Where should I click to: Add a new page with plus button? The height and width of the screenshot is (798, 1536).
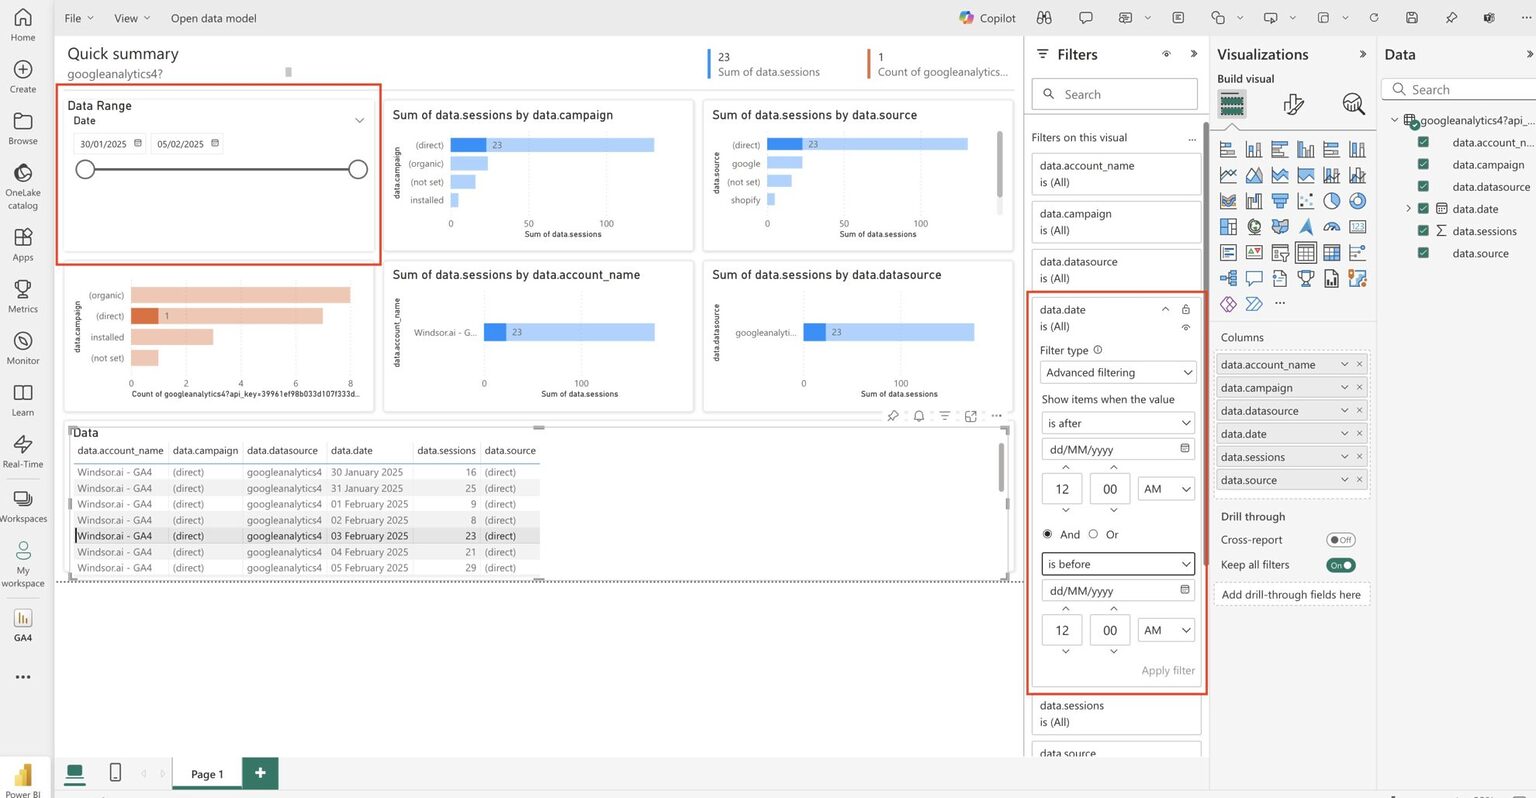point(260,772)
